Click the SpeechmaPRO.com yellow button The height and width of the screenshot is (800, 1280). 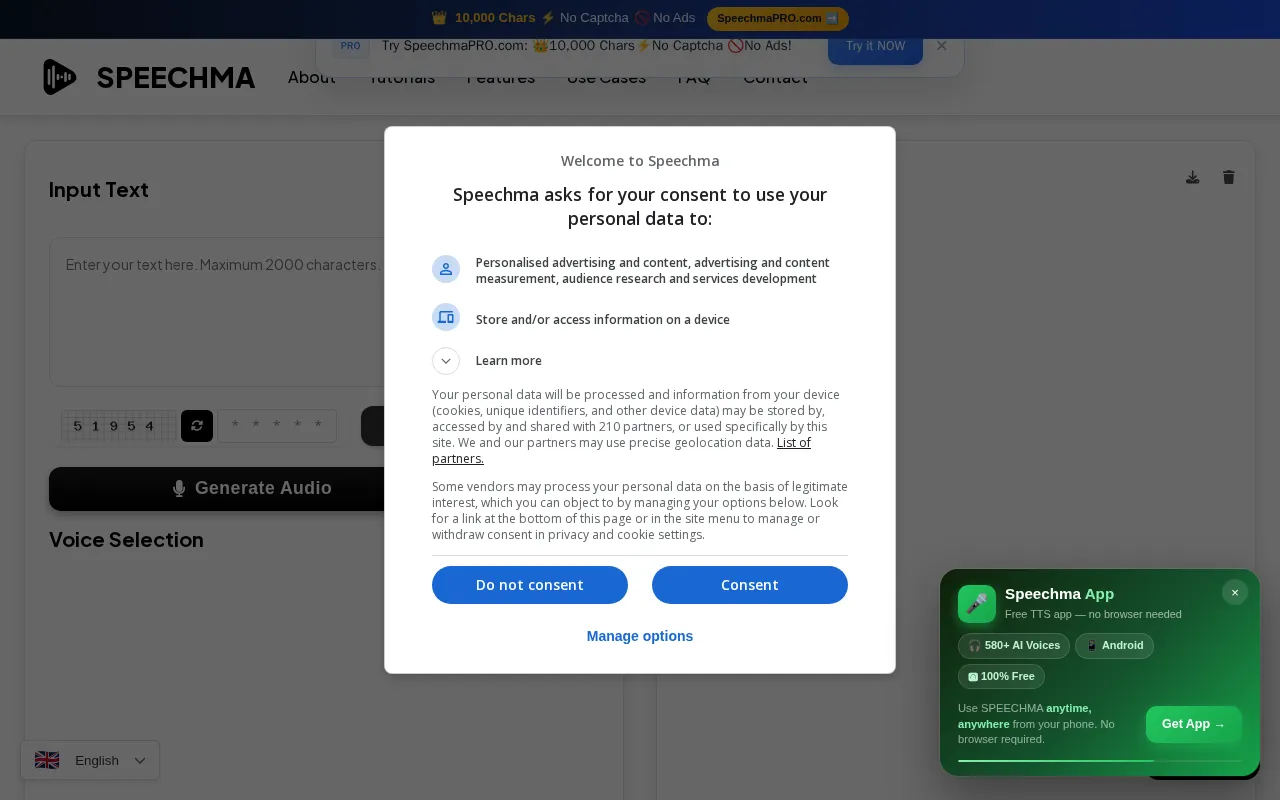(x=778, y=18)
